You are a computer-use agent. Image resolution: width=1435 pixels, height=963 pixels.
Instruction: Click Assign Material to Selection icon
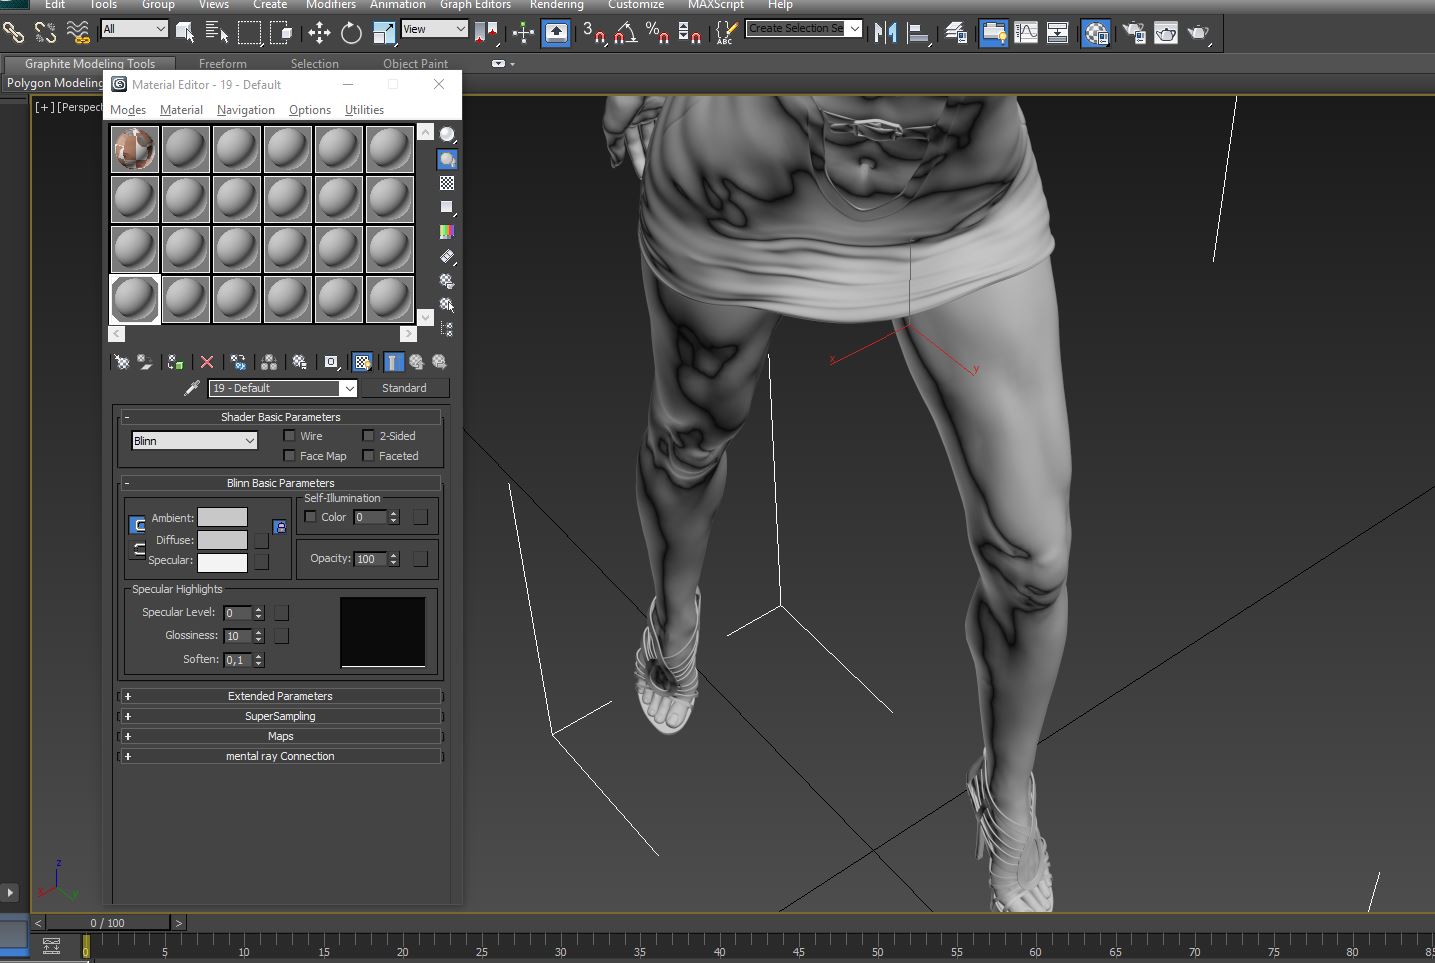[176, 362]
